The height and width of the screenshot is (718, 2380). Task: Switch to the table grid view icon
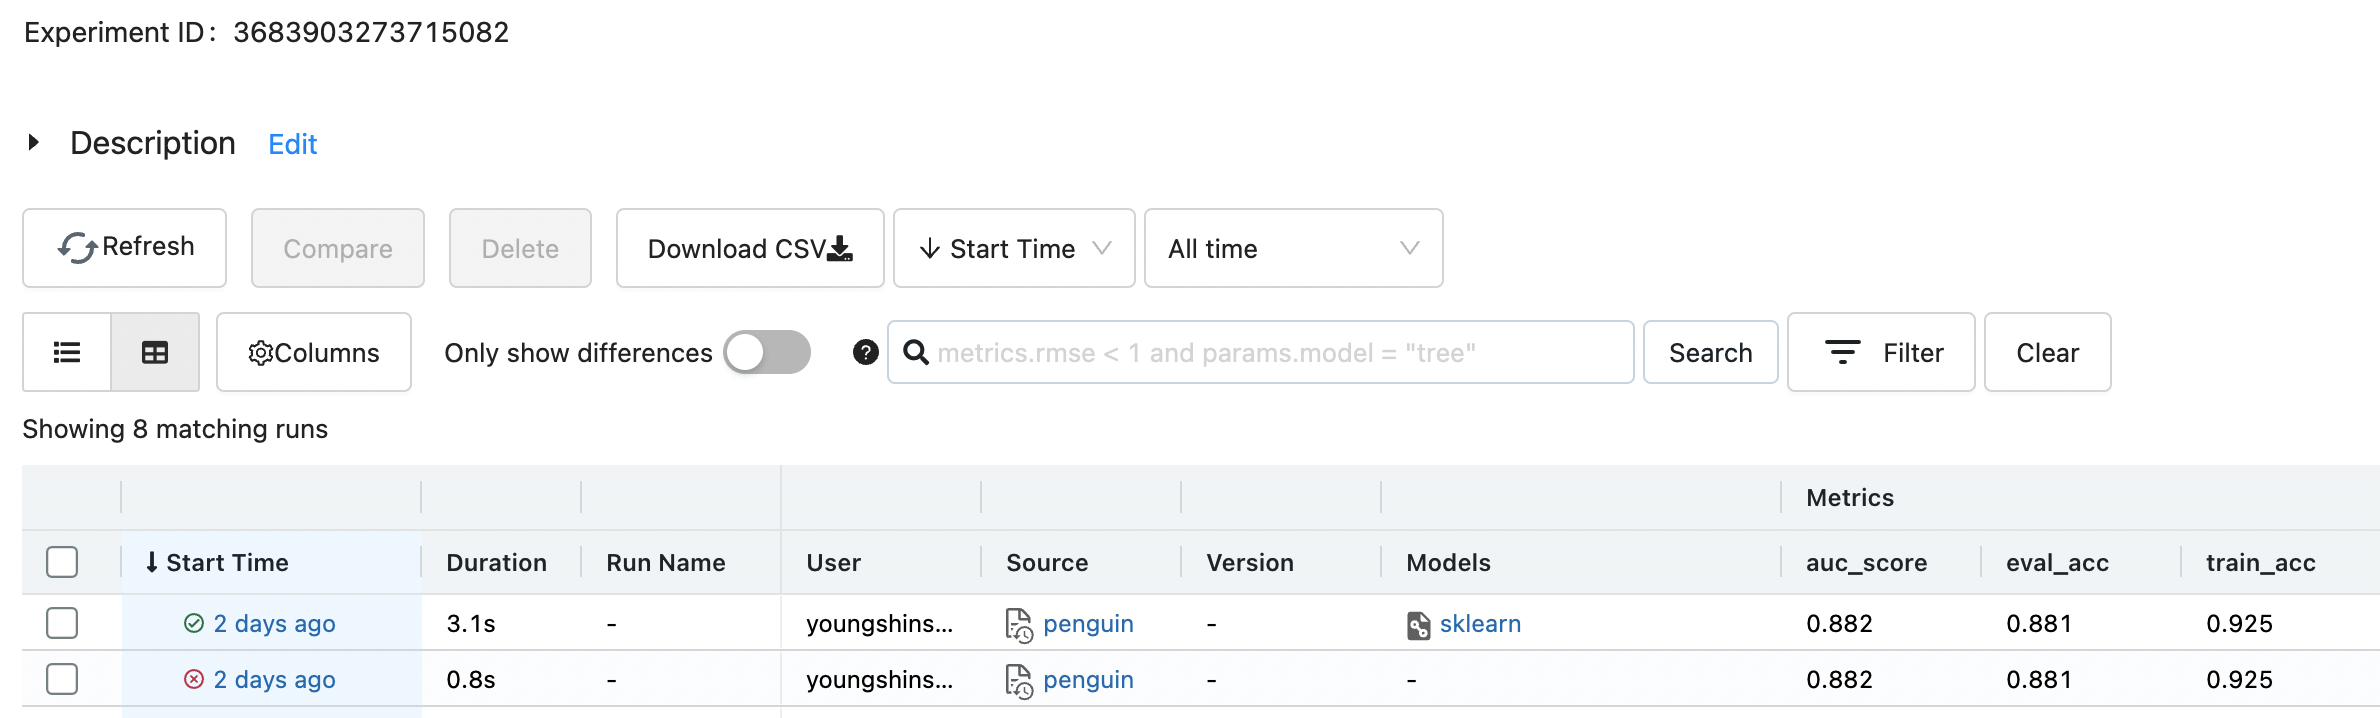(x=155, y=352)
